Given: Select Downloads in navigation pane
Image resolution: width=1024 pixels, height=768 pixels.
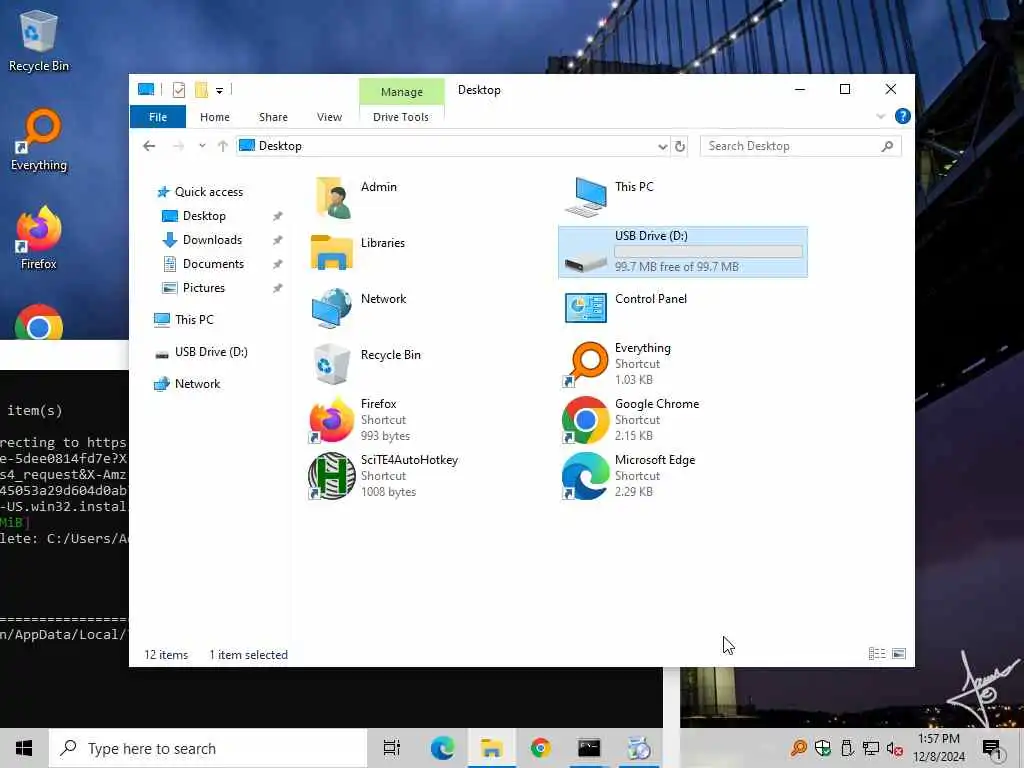Looking at the screenshot, I should (202, 240).
